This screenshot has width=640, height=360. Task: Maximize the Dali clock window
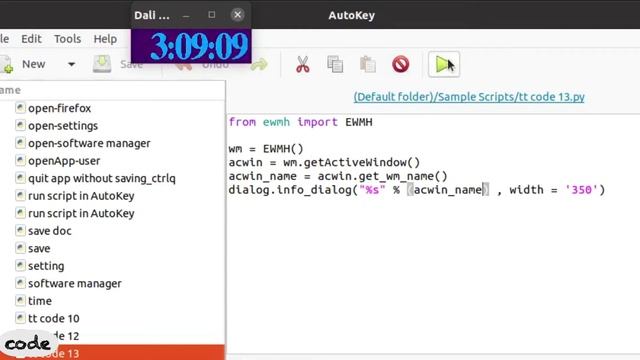click(x=211, y=15)
